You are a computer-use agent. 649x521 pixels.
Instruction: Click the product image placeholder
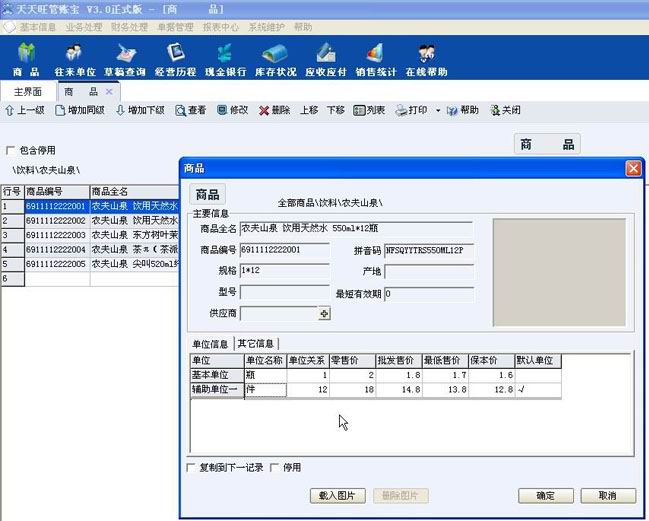pyautogui.click(x=559, y=272)
